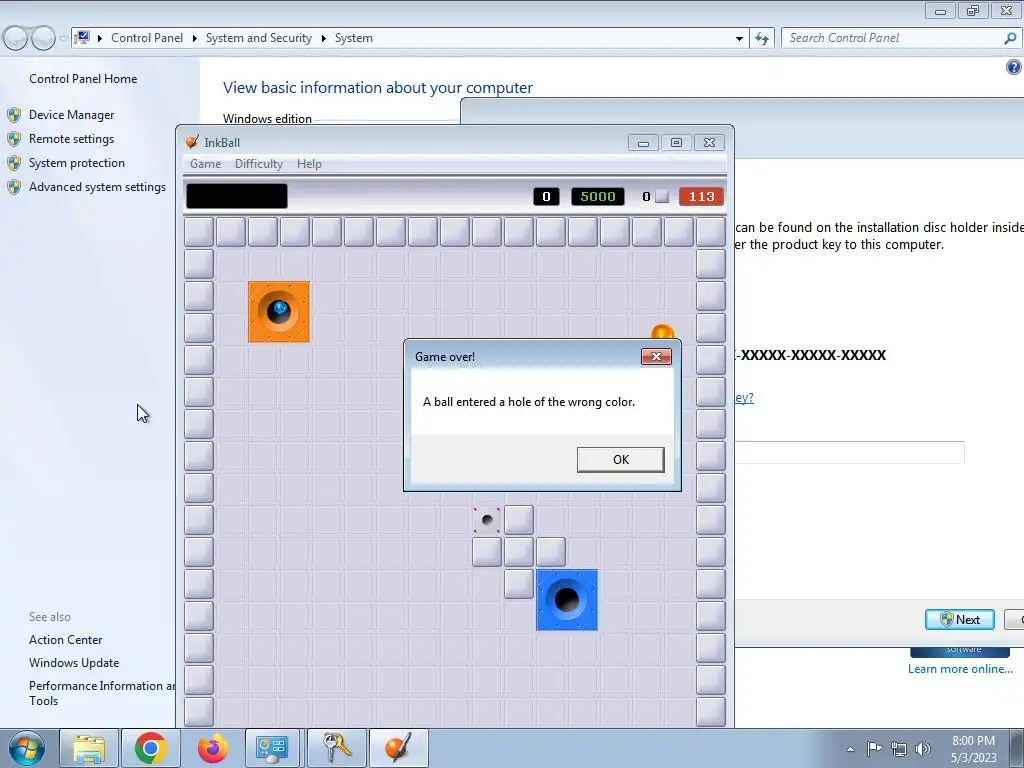Click the InkBall title bar icon
This screenshot has width=1024, height=768.
pos(192,142)
